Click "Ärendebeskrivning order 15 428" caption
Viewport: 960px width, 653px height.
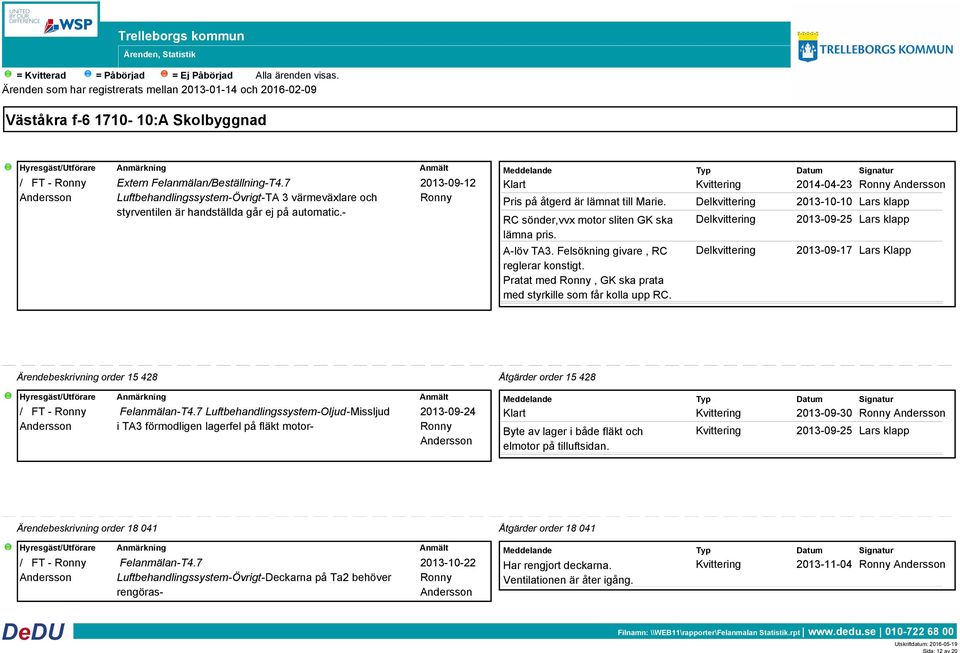pos(87,377)
